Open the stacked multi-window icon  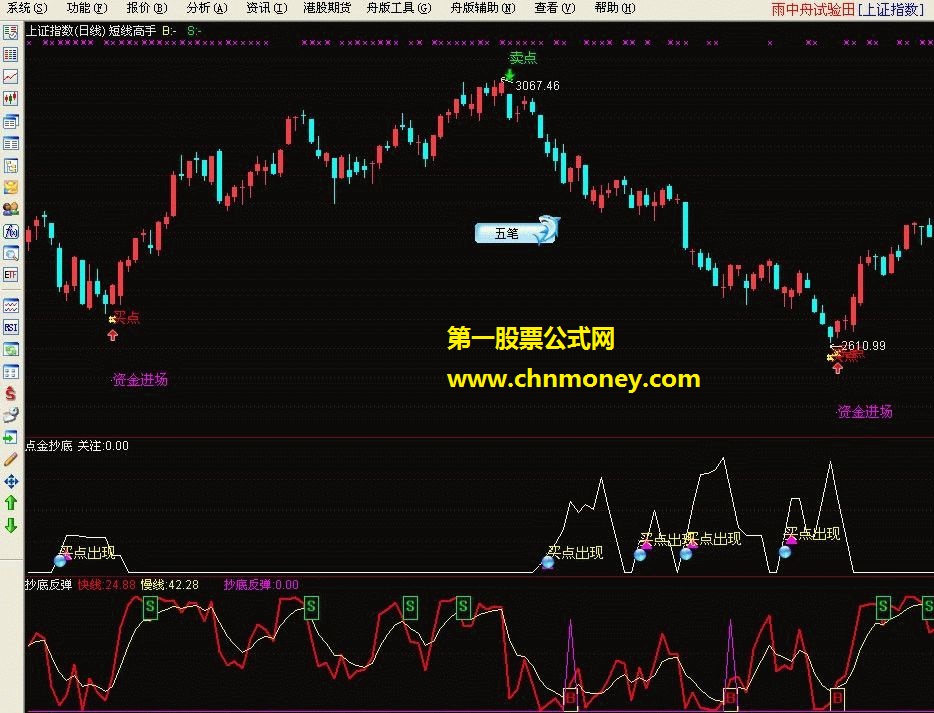[x=10, y=121]
